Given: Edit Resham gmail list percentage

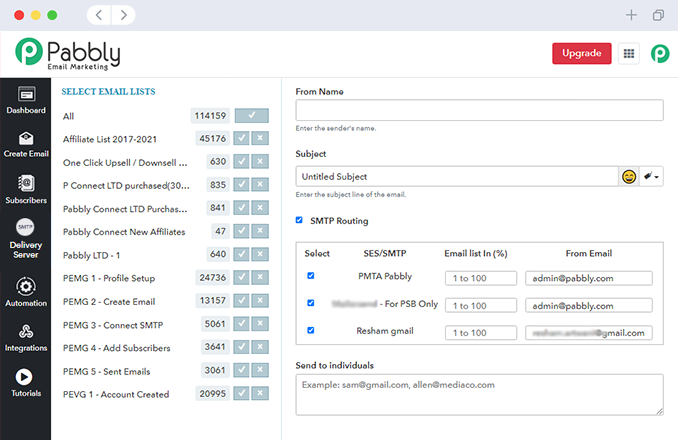Looking at the screenshot, I should [481, 333].
